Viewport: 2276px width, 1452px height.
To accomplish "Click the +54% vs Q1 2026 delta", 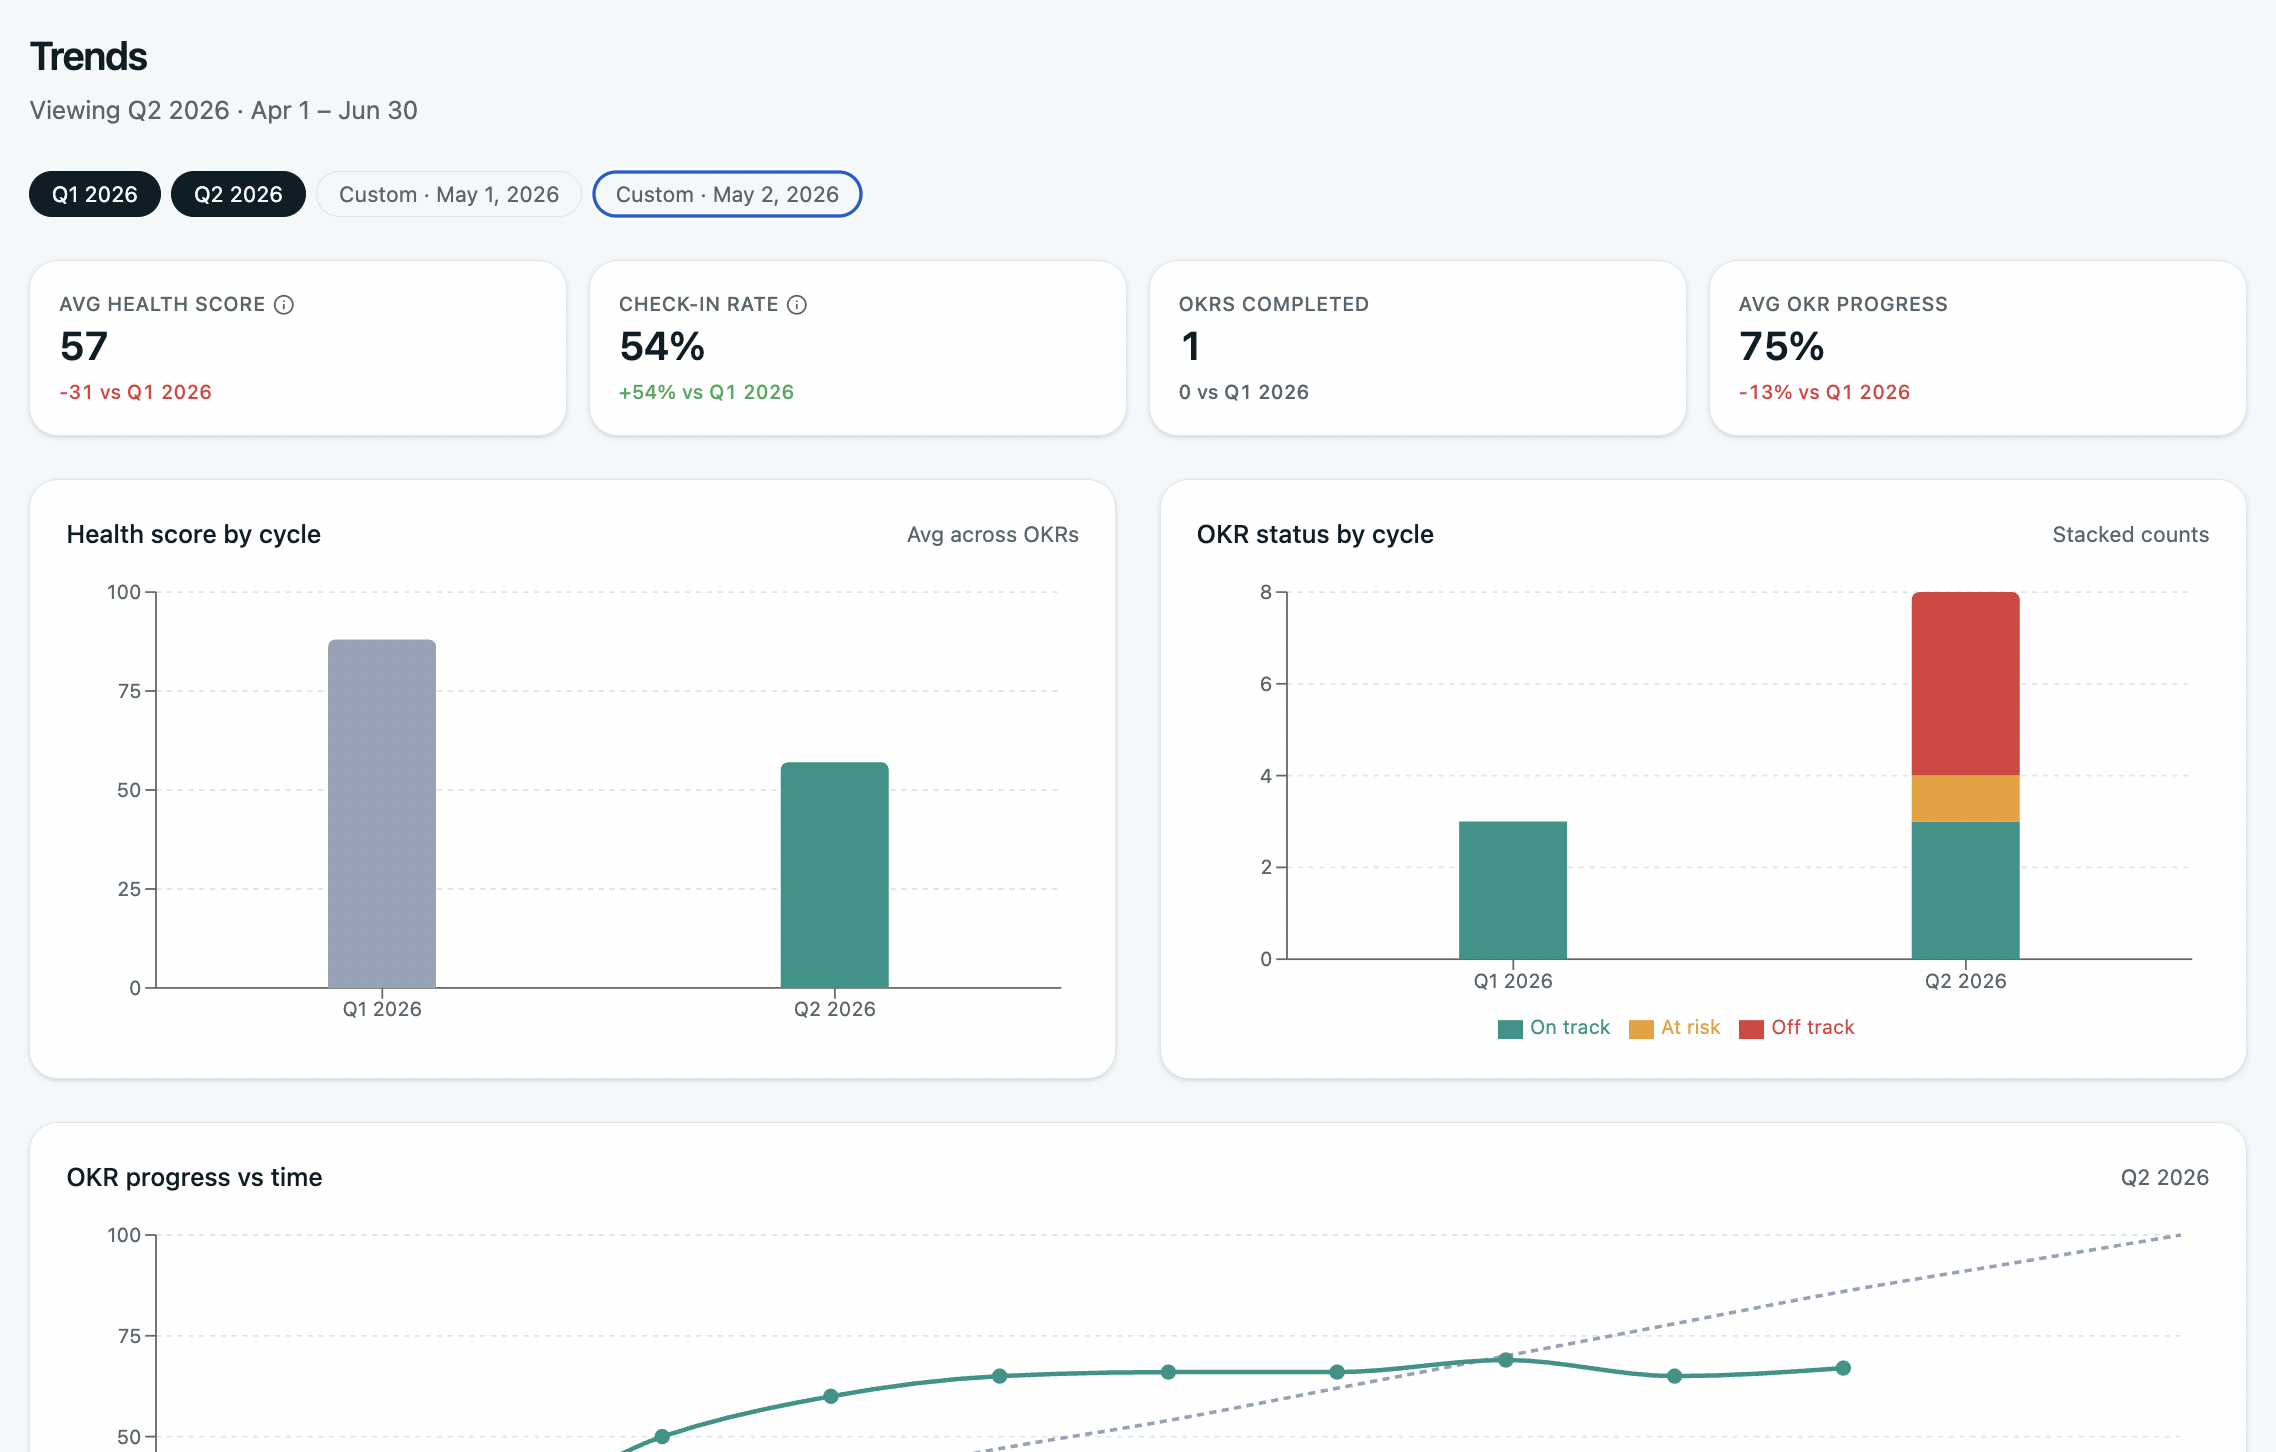I will (x=706, y=392).
